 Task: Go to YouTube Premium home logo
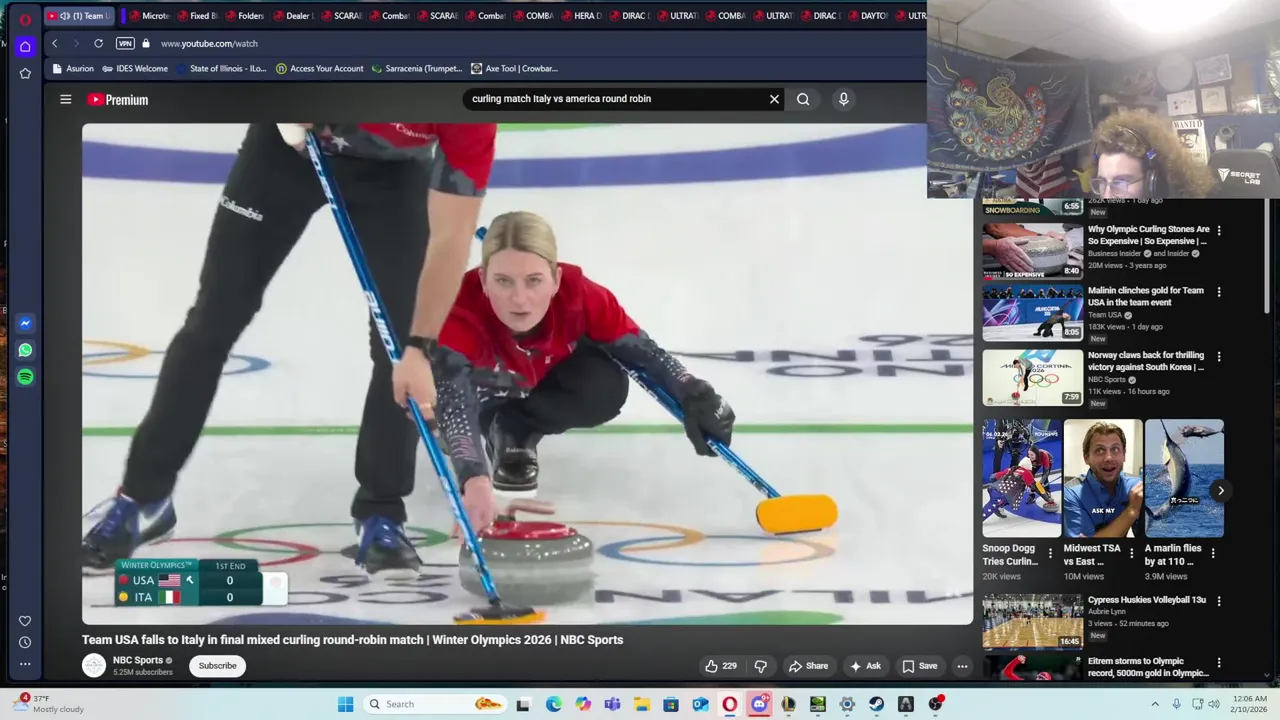118,99
